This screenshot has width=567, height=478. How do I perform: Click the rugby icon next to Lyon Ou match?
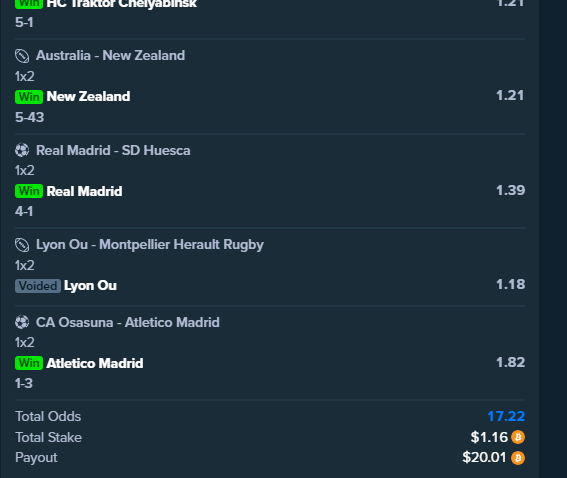[x=22, y=245]
